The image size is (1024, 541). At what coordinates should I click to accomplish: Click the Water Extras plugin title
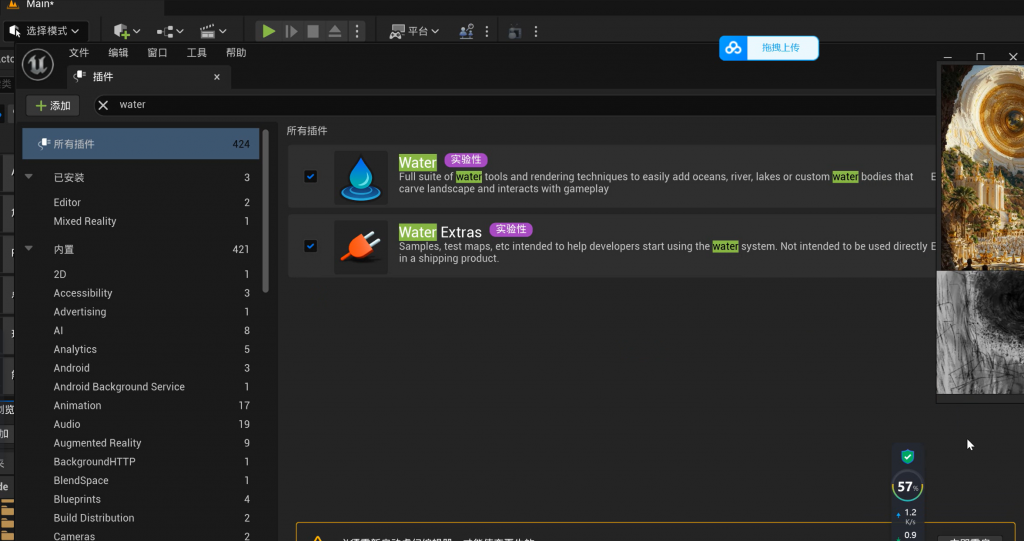[x=440, y=232]
